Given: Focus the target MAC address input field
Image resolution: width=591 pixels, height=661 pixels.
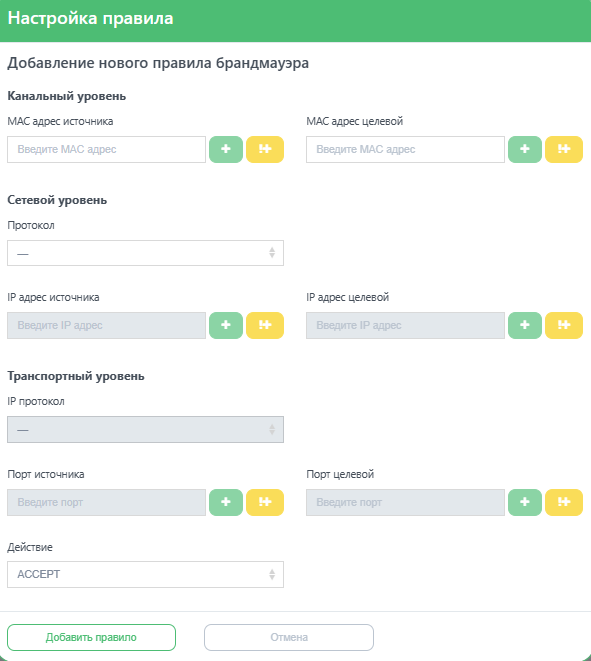Looking at the screenshot, I should tap(405, 149).
